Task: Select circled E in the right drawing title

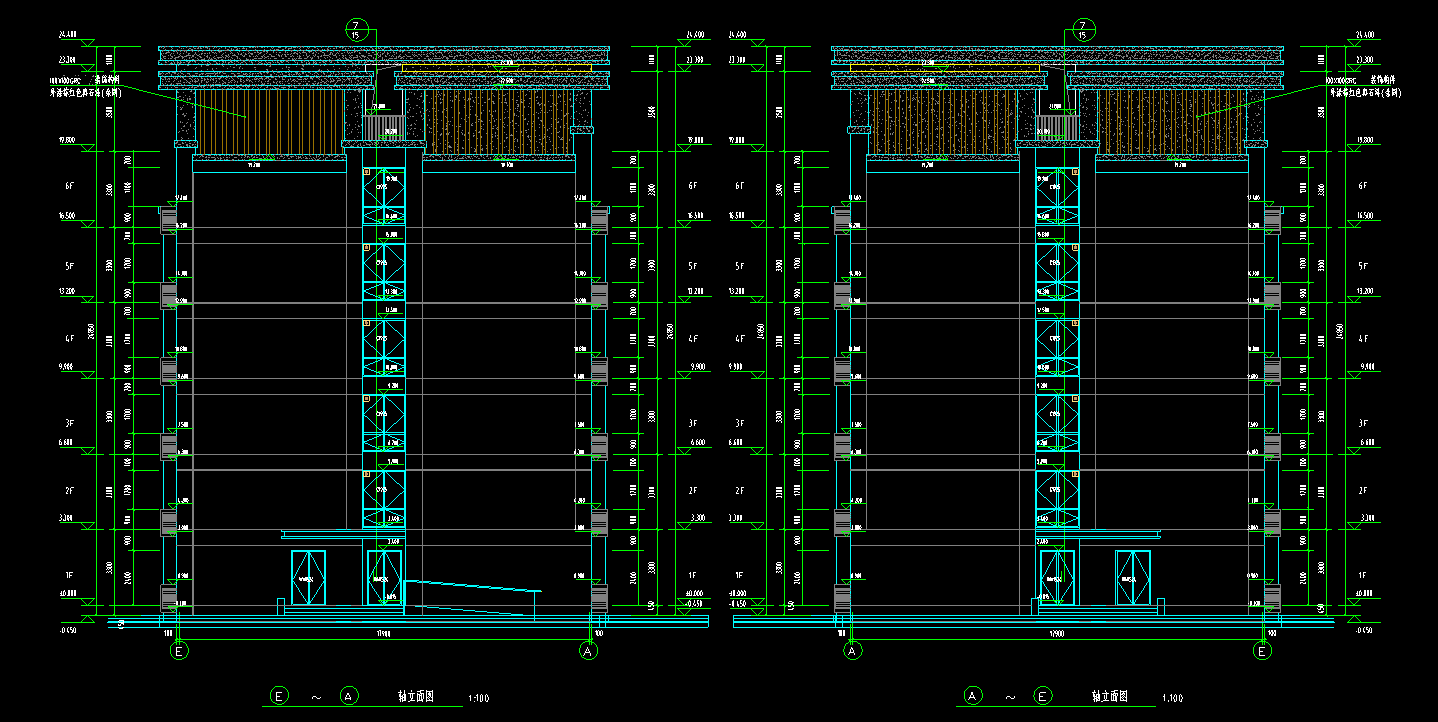Action: (x=1043, y=695)
